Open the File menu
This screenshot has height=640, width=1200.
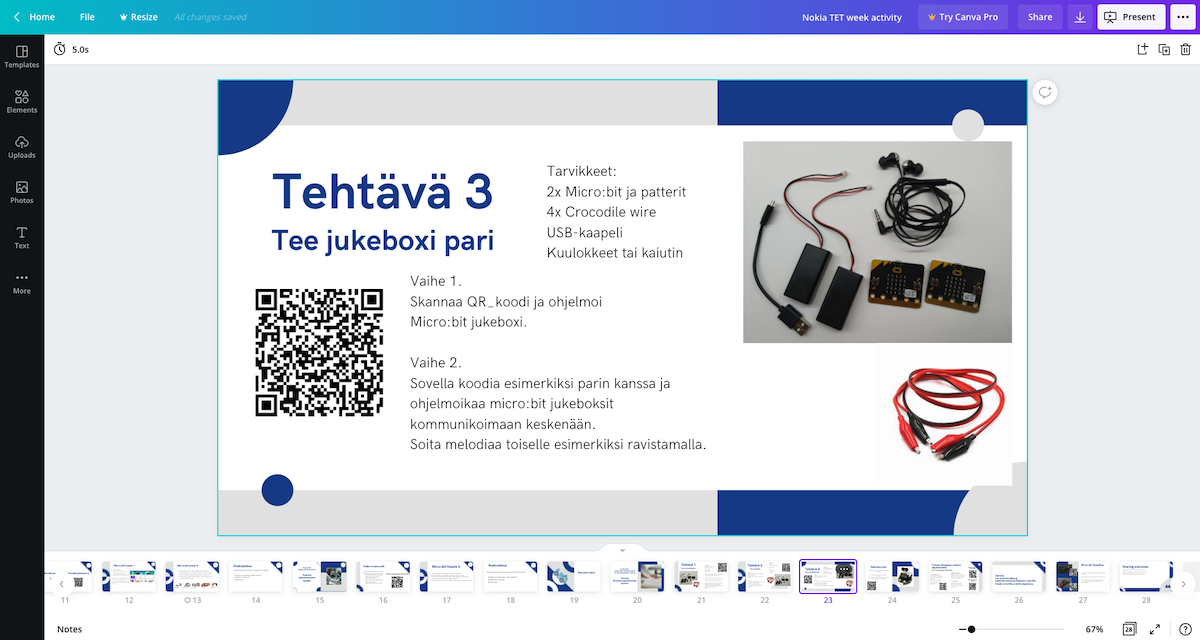(87, 17)
